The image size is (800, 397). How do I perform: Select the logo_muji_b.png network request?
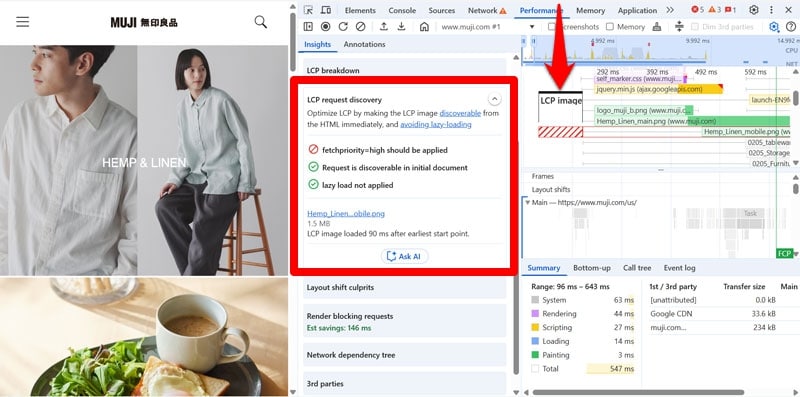644,110
